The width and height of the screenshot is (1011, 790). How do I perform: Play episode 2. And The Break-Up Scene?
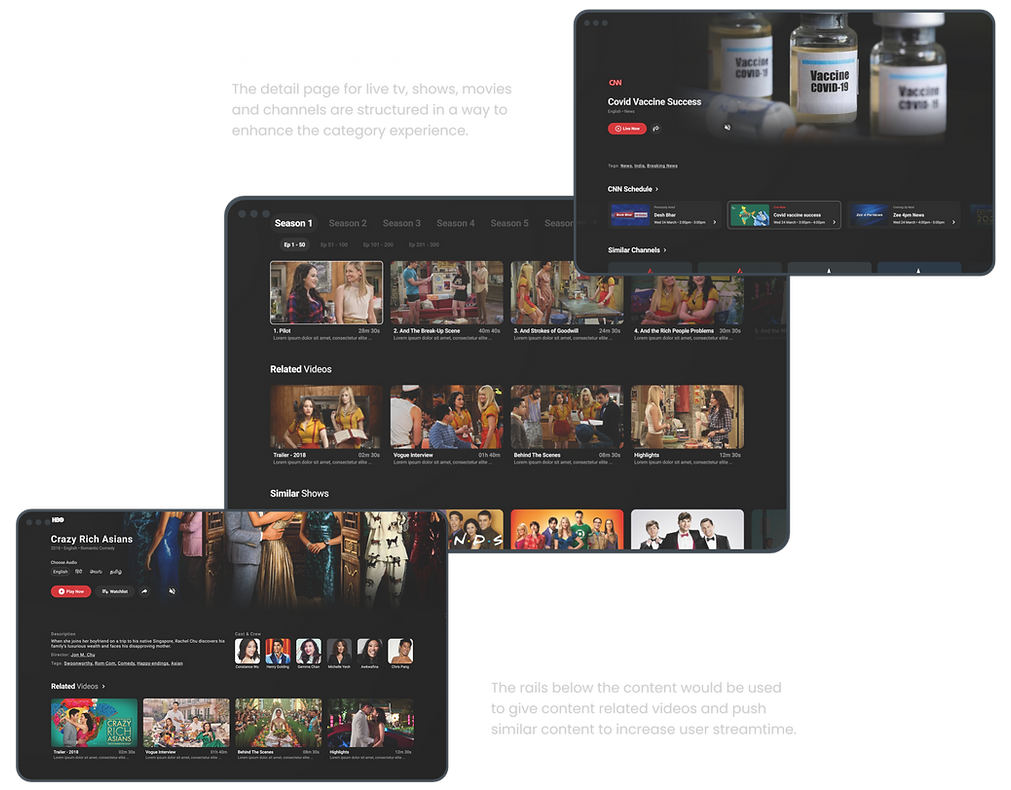[x=447, y=292]
